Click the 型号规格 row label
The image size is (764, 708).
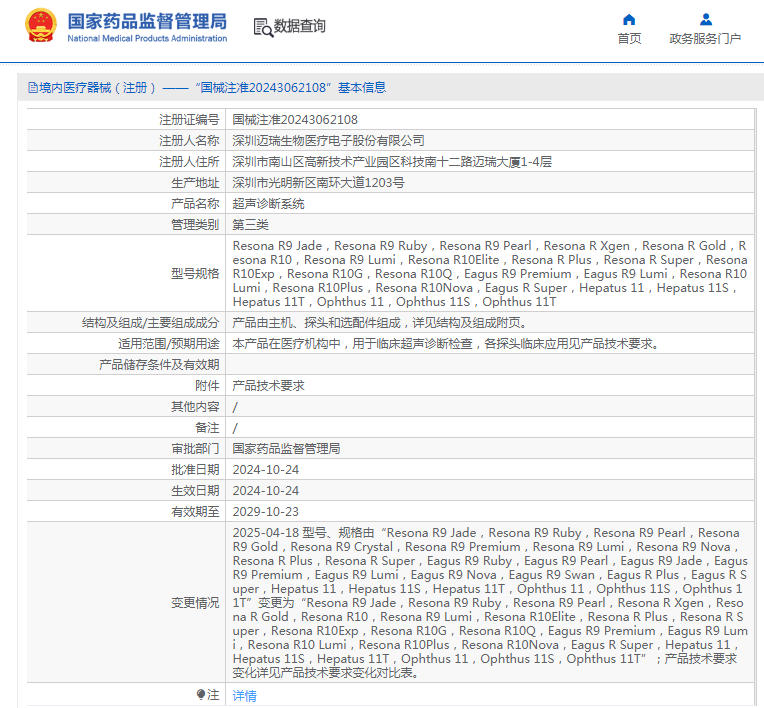(x=195, y=273)
